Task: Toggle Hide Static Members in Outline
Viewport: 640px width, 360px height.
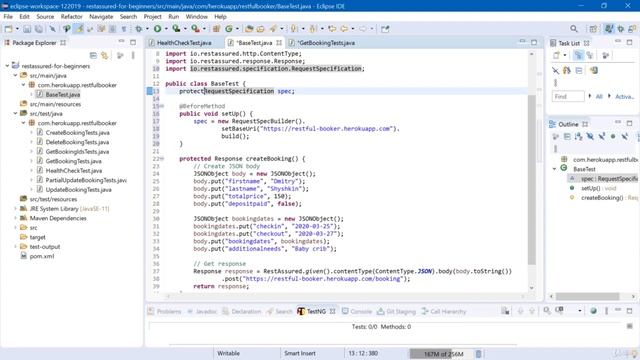Action: tap(602, 137)
